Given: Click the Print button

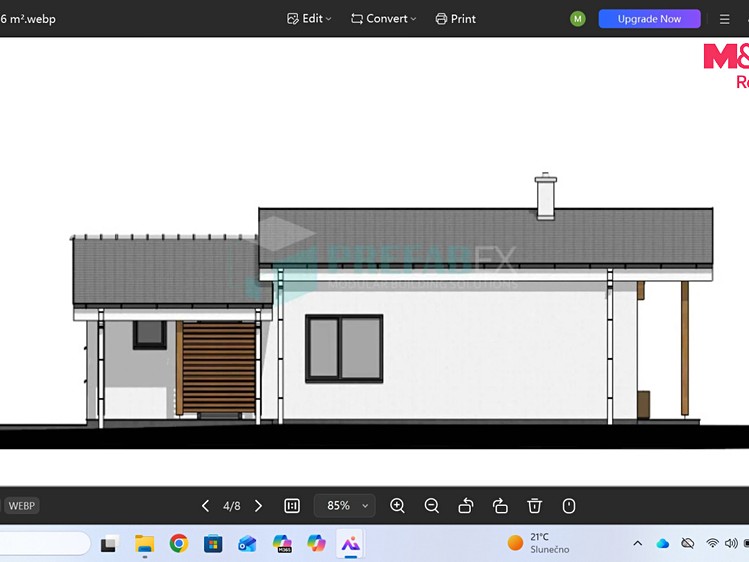Looking at the screenshot, I should pos(455,19).
